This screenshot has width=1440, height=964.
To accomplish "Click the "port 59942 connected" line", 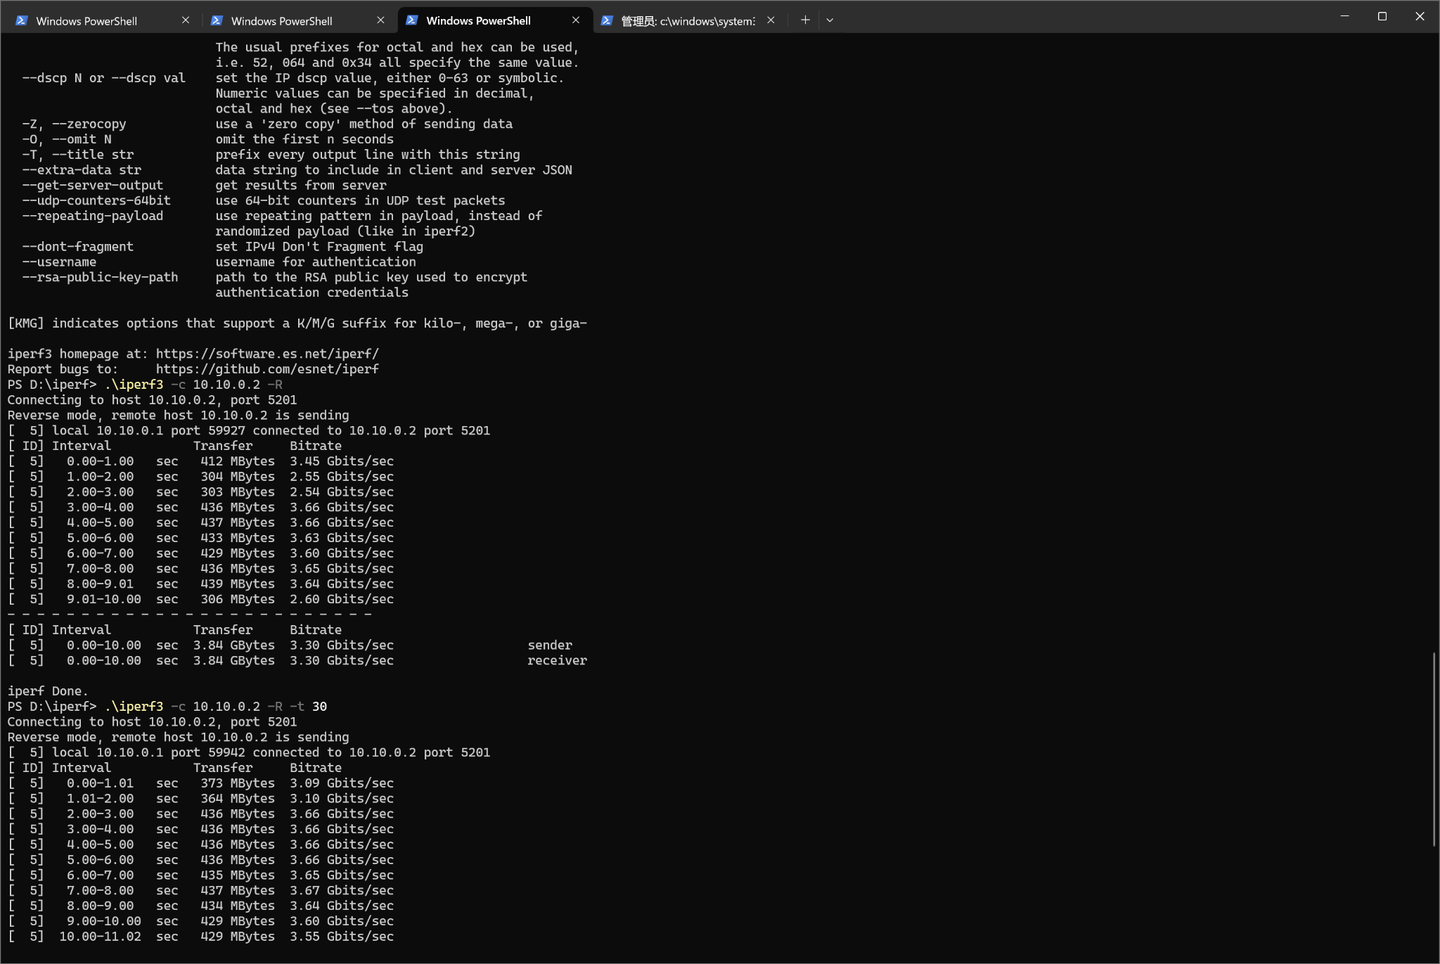I will (x=249, y=753).
